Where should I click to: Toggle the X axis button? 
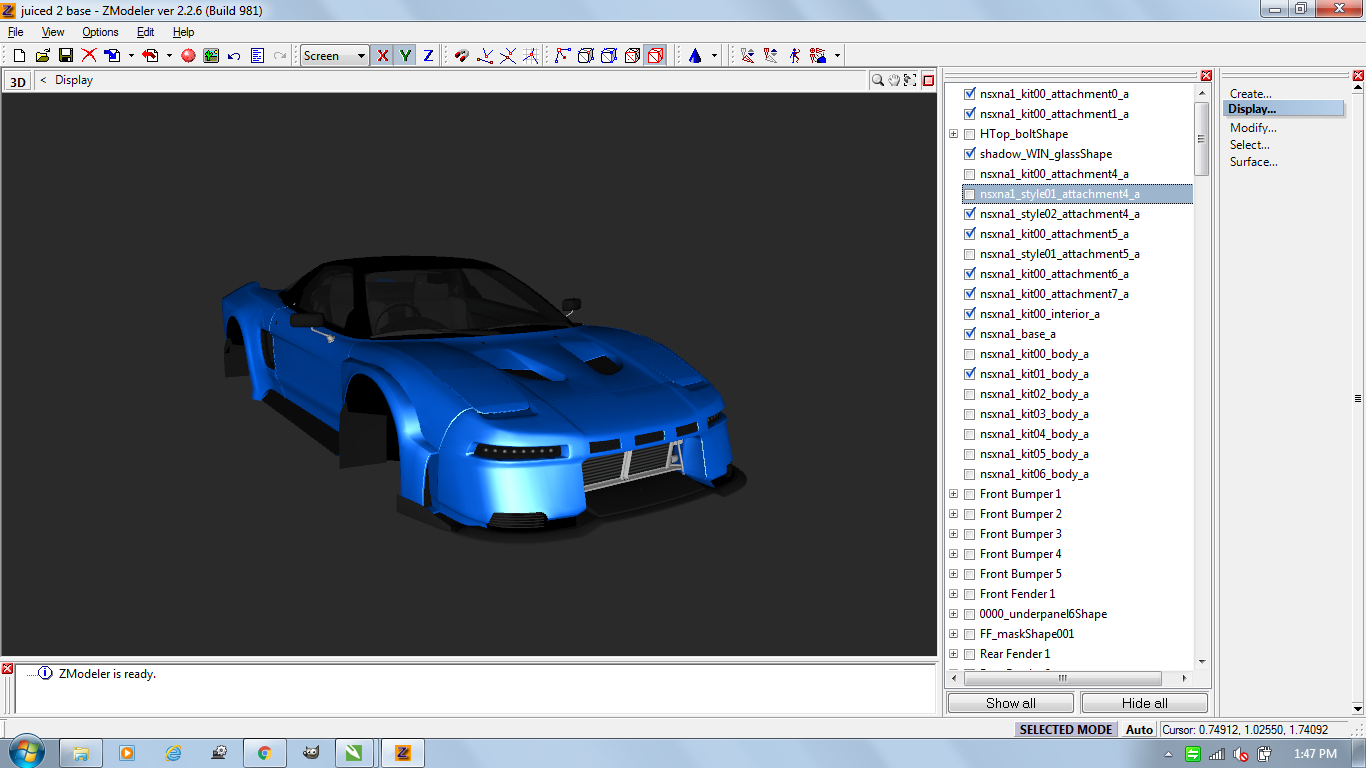tap(382, 56)
